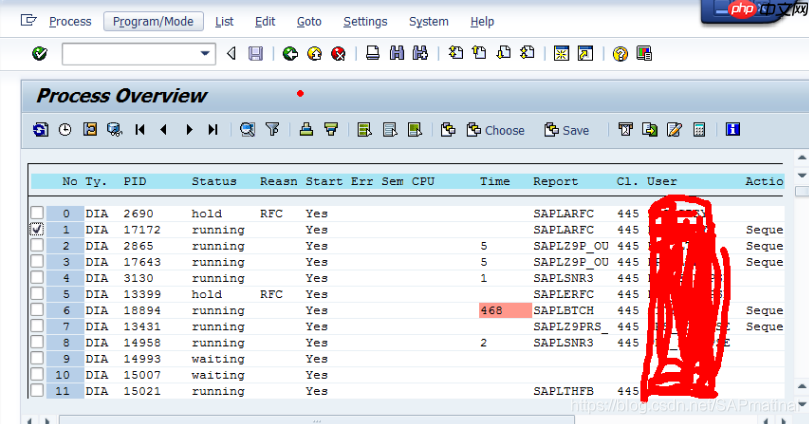Screen dimensions: 809x424
Task: Click the highlighted 468 time cell
Action: (x=505, y=311)
